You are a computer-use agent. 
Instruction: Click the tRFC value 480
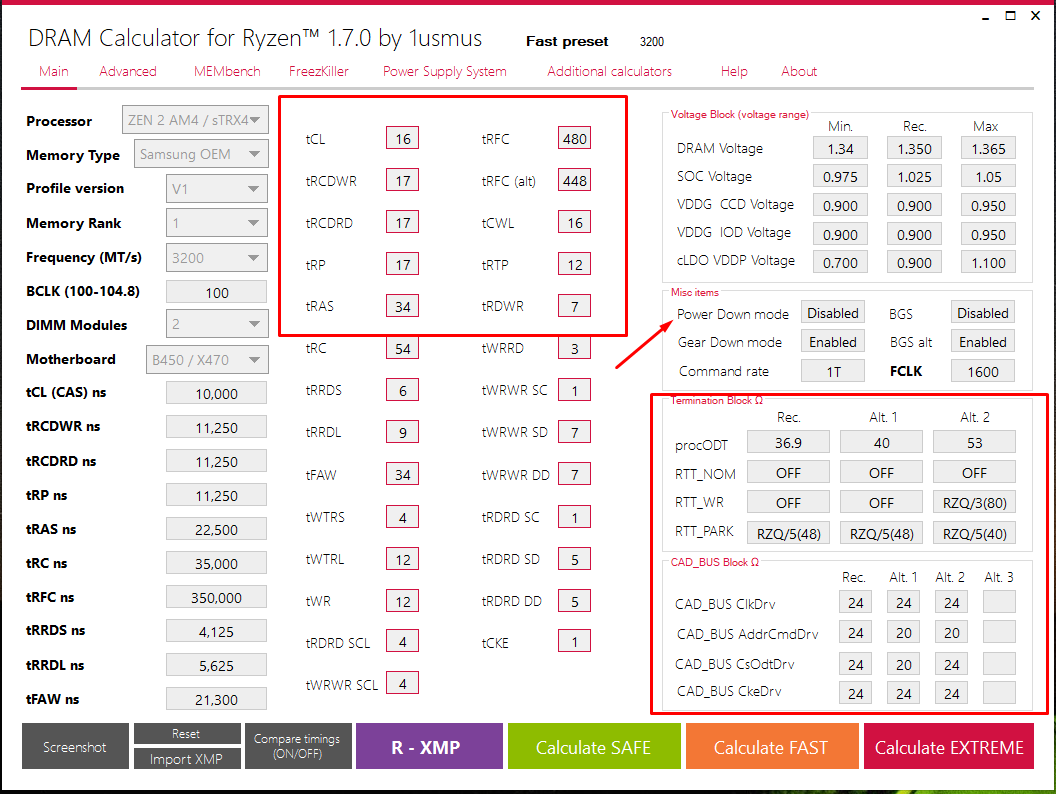click(574, 138)
